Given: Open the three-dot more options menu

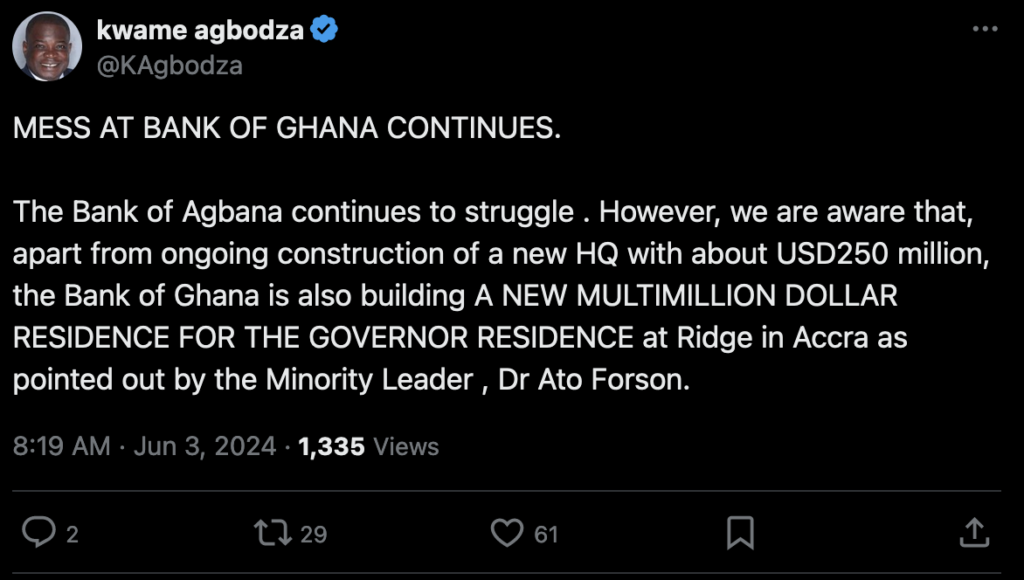Looking at the screenshot, I should coord(985,30).
